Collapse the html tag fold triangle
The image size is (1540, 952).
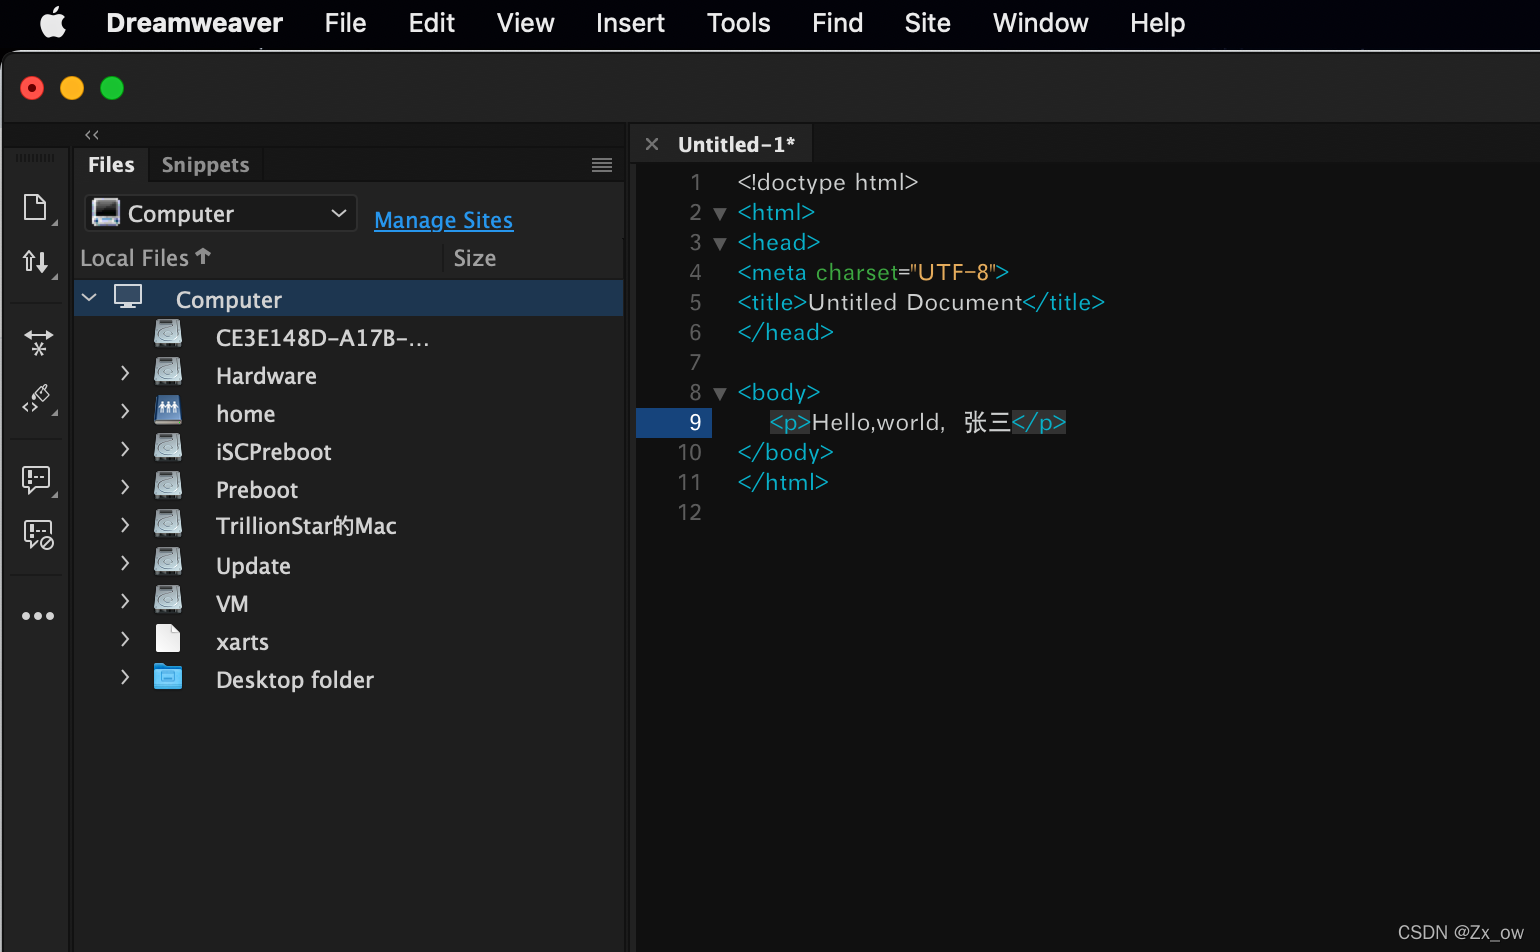pyautogui.click(x=720, y=213)
